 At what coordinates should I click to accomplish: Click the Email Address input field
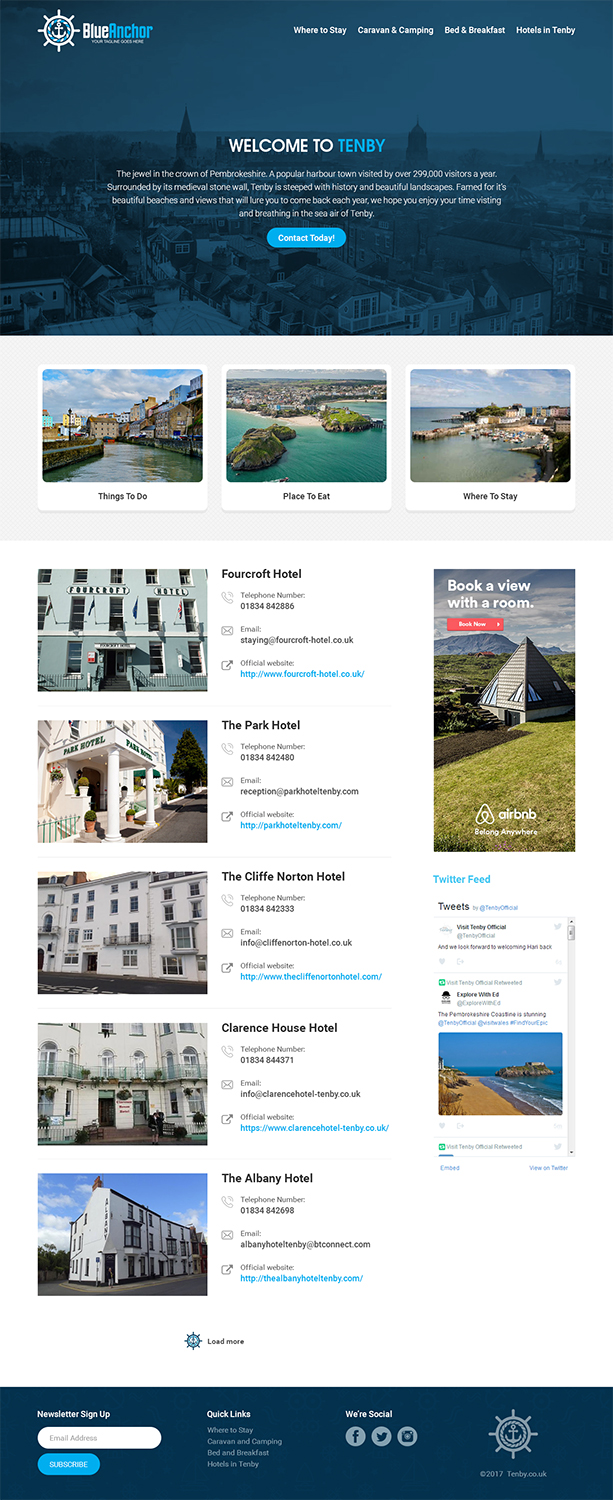click(x=99, y=1438)
